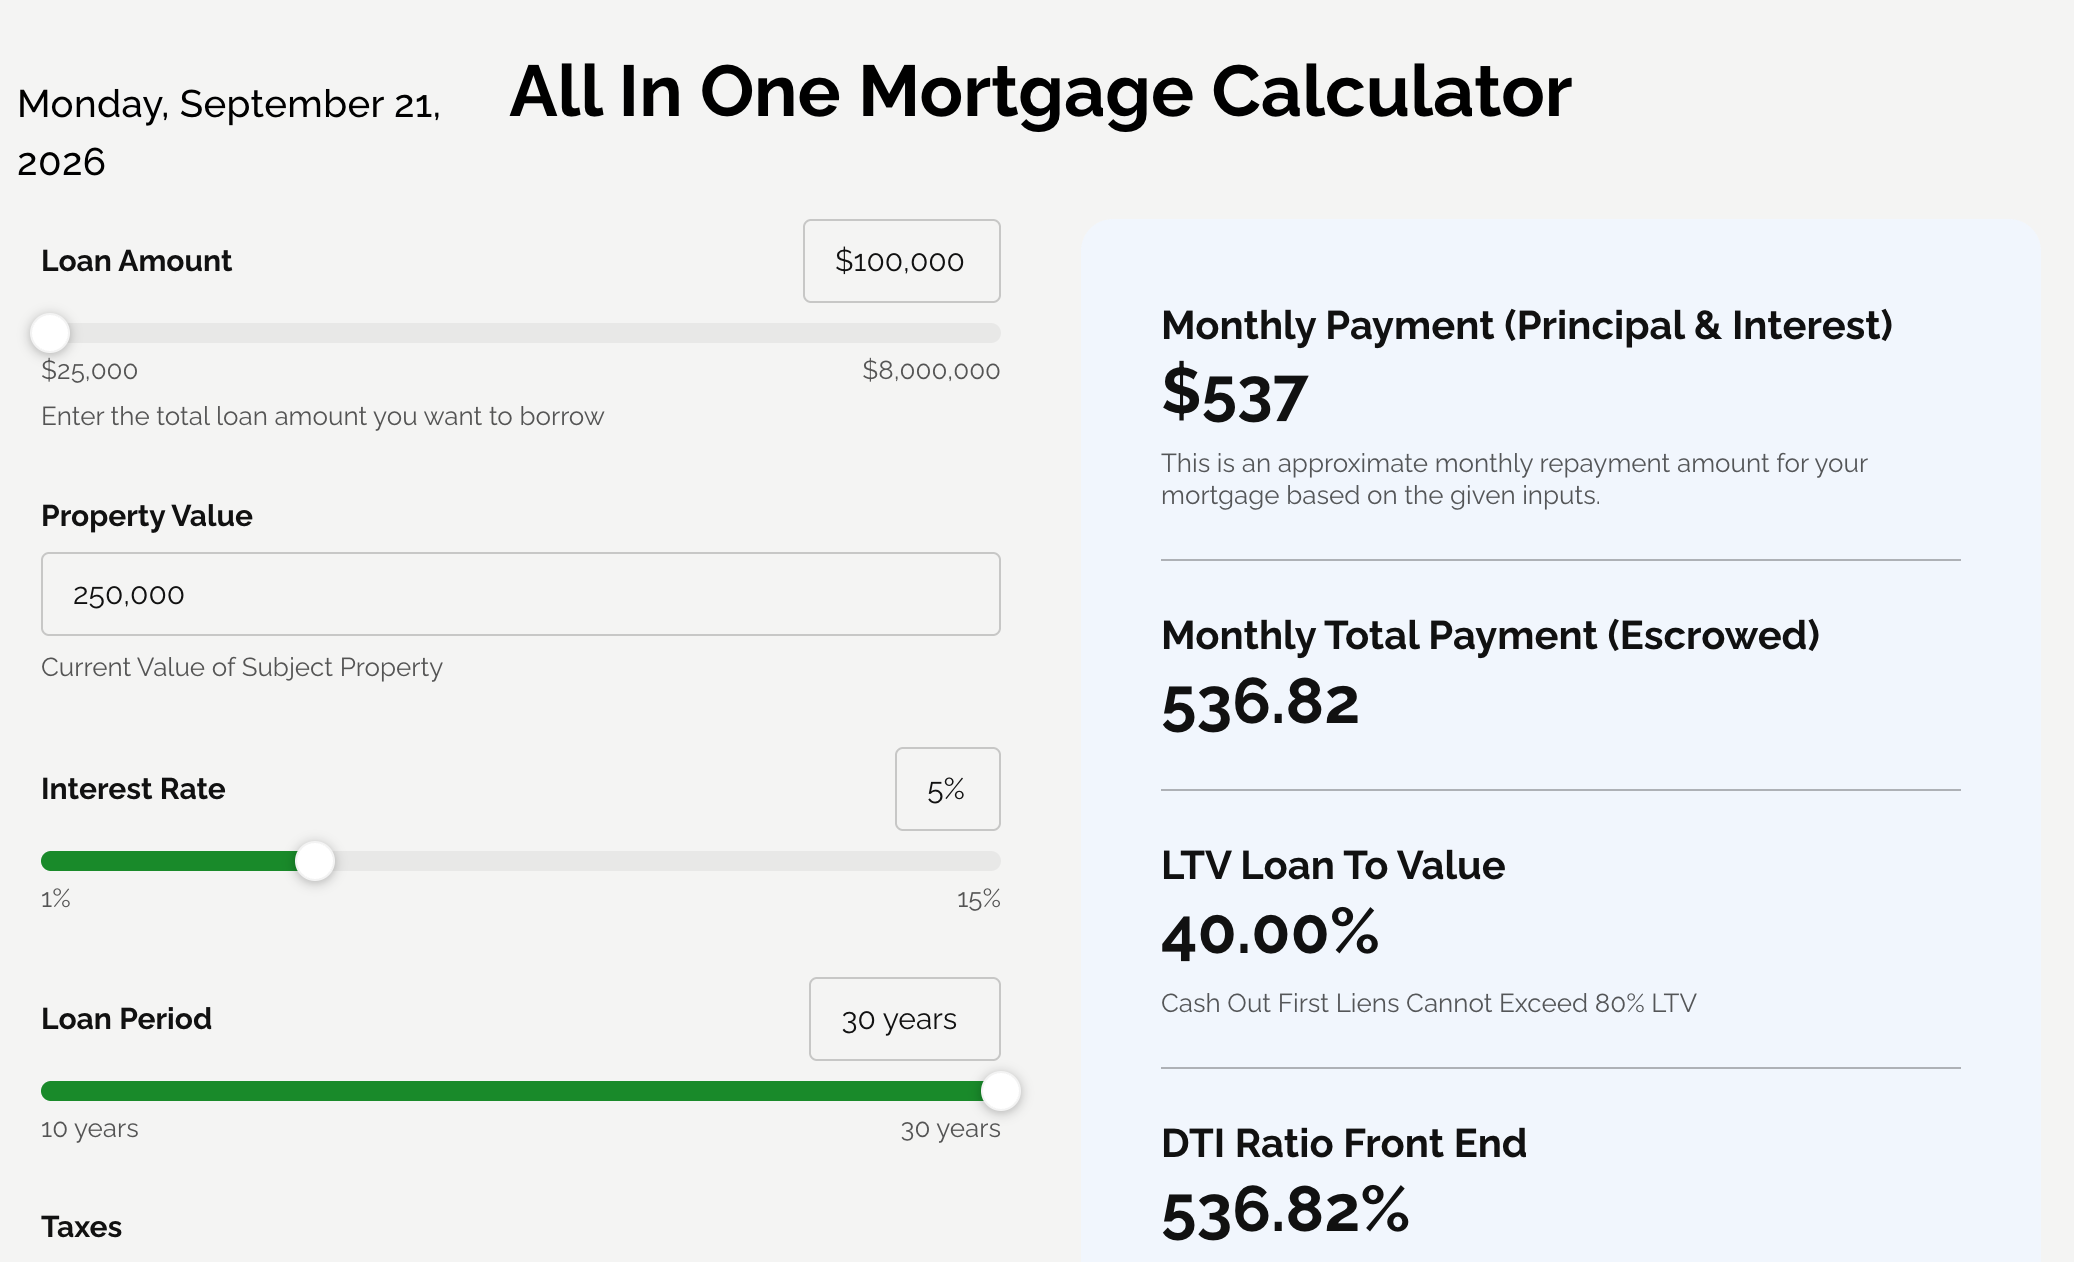Viewport: 2074px width, 1262px height.
Task: Click the Loan Period label
Action: pos(126,1019)
